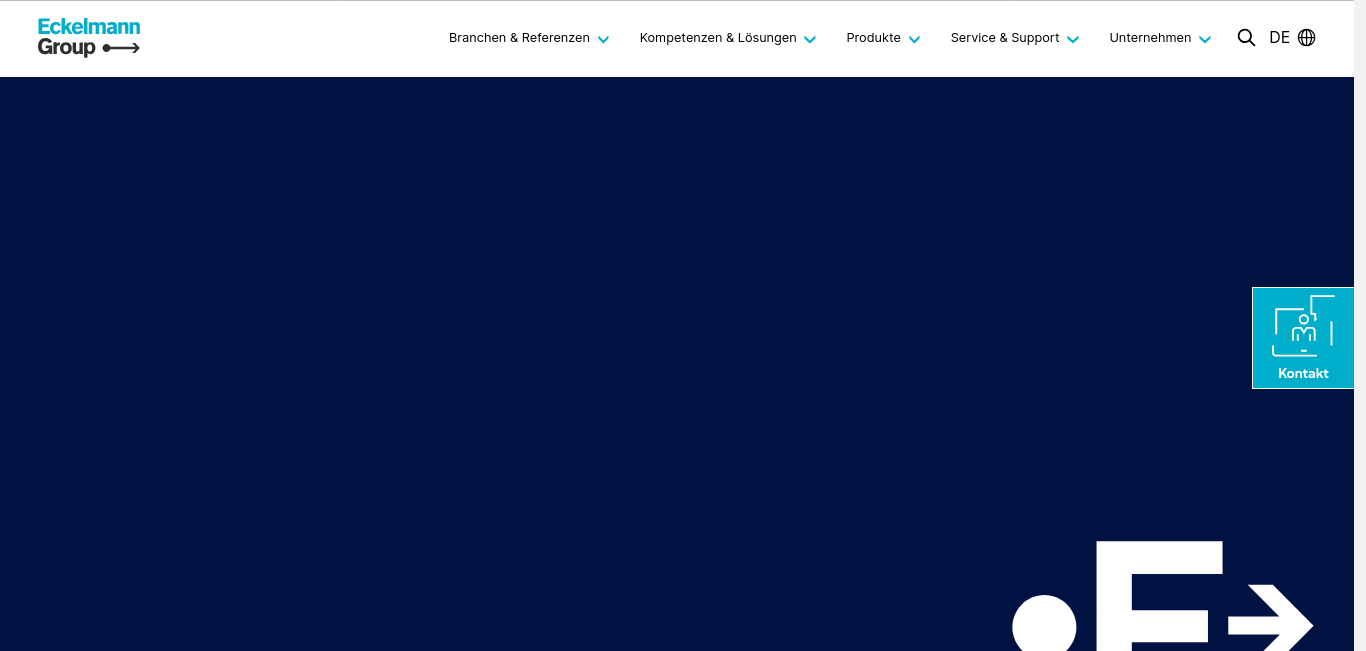This screenshot has height=651, width=1366.
Task: Open the Service & Support menu
Action: click(x=1005, y=38)
